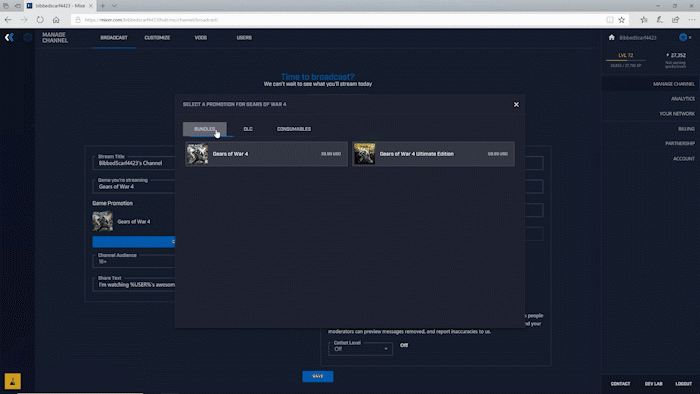Open Your Network in sidebar
The height and width of the screenshot is (394, 700).
[x=677, y=114]
